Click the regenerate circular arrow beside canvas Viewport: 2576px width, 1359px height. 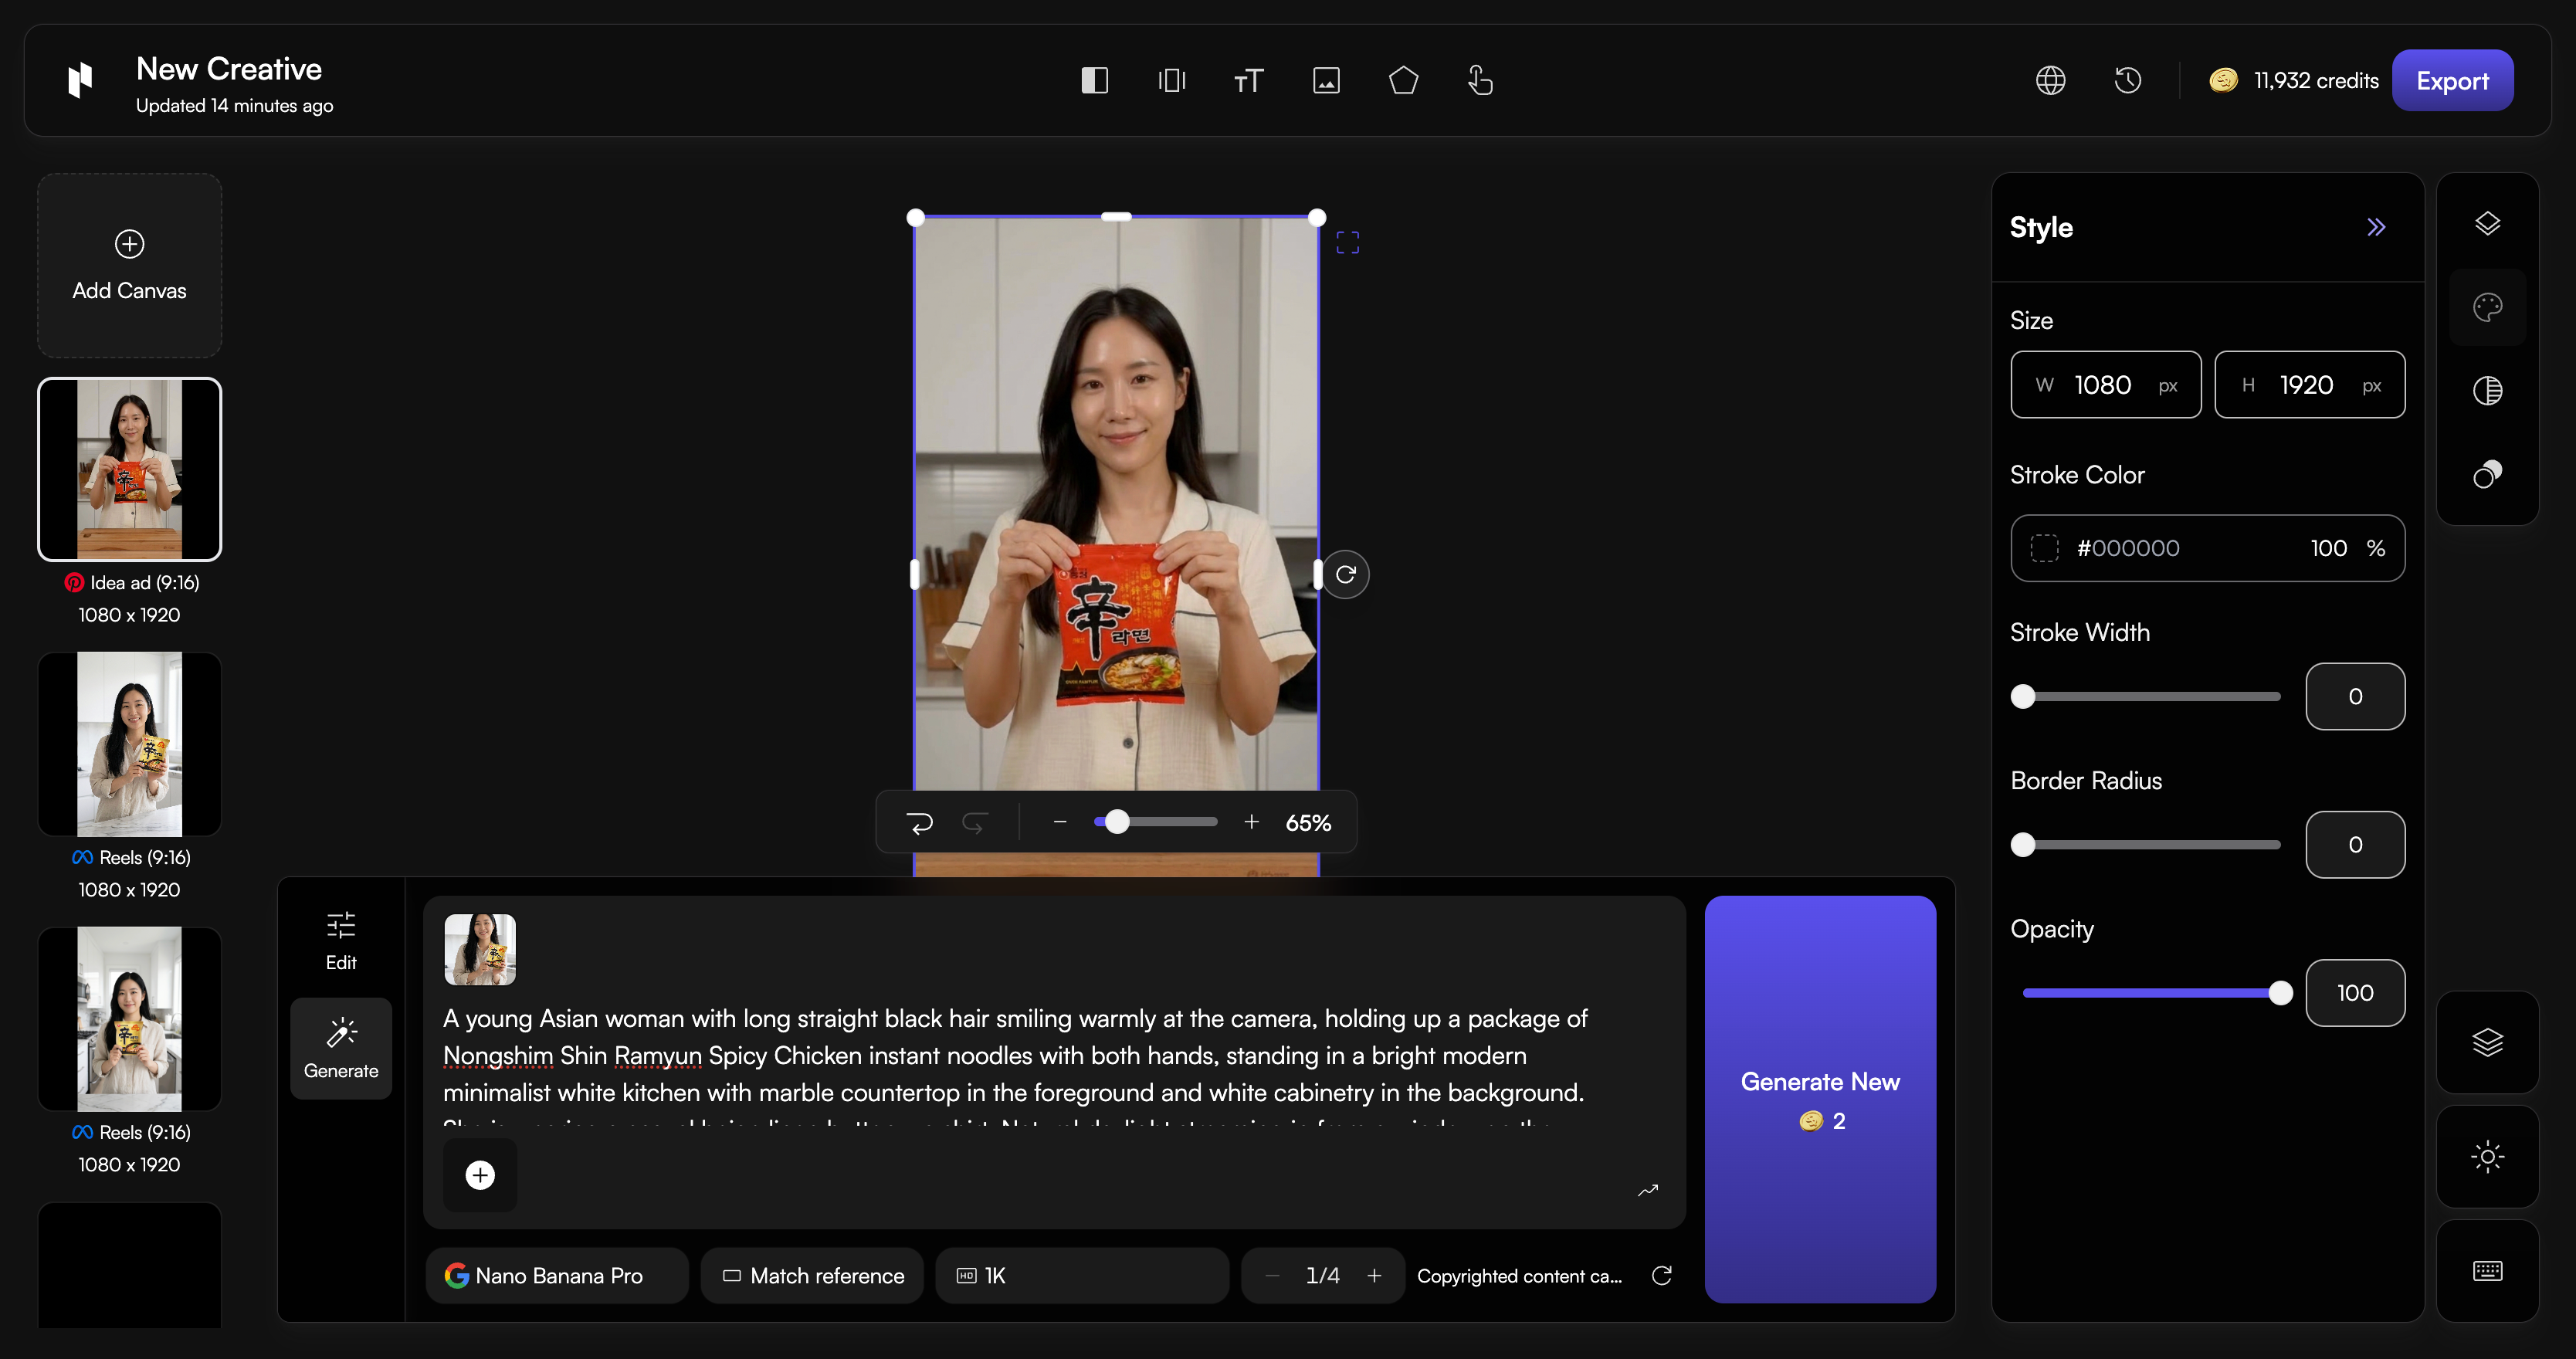pyautogui.click(x=1346, y=574)
